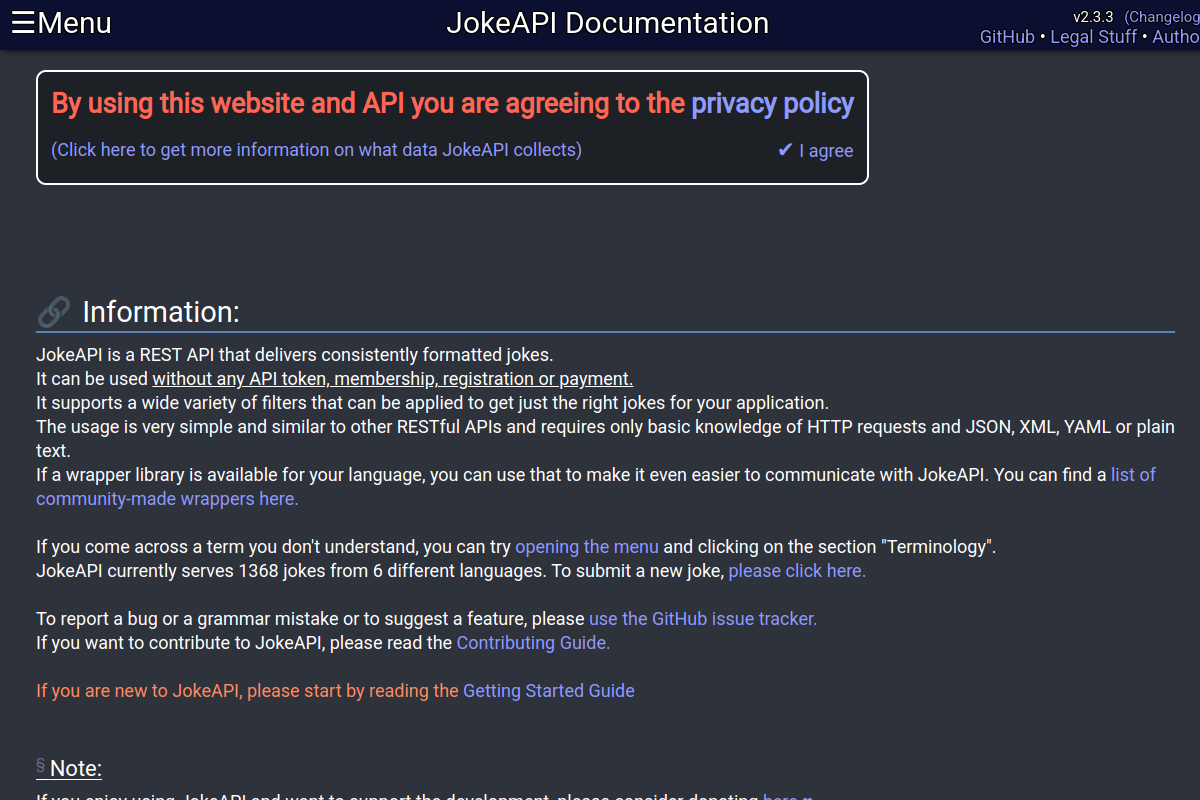The height and width of the screenshot is (800, 1200).
Task: Open the Changelog link
Action: (1162, 17)
